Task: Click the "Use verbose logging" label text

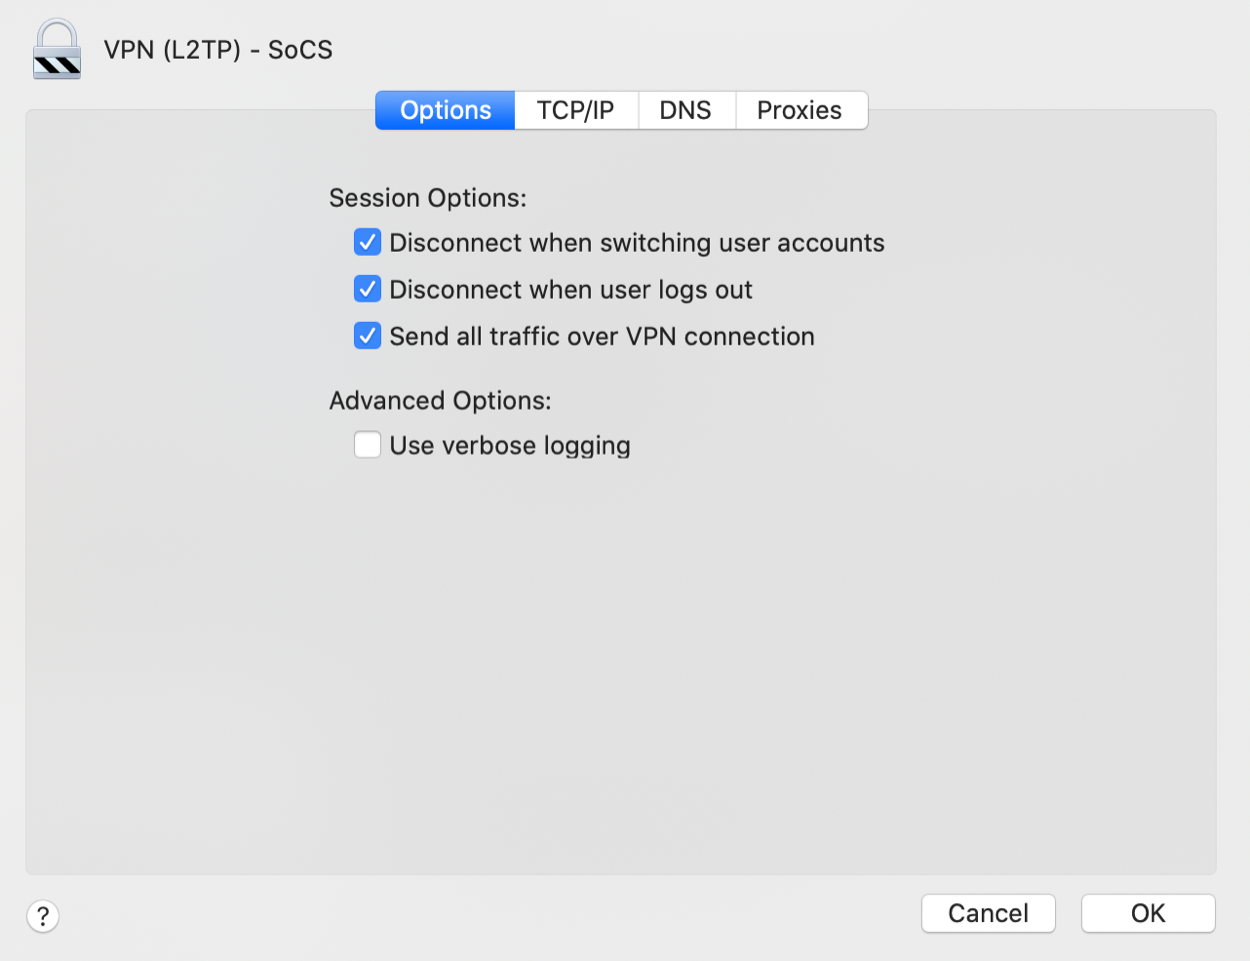Action: [509, 446]
